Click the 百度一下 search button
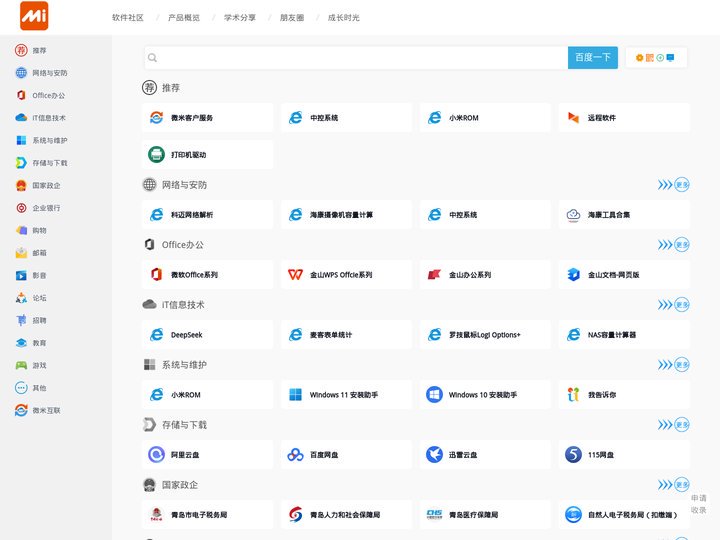The width and height of the screenshot is (720, 540). tap(593, 57)
